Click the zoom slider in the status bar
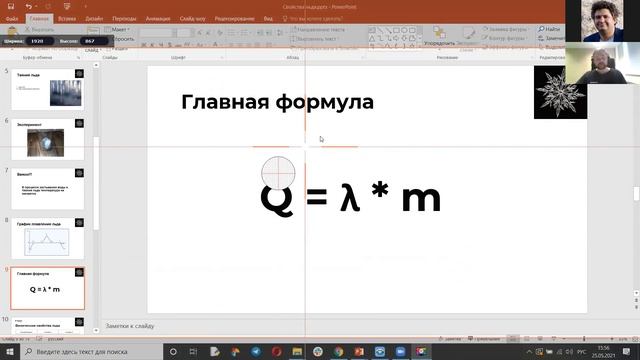 coord(588,339)
